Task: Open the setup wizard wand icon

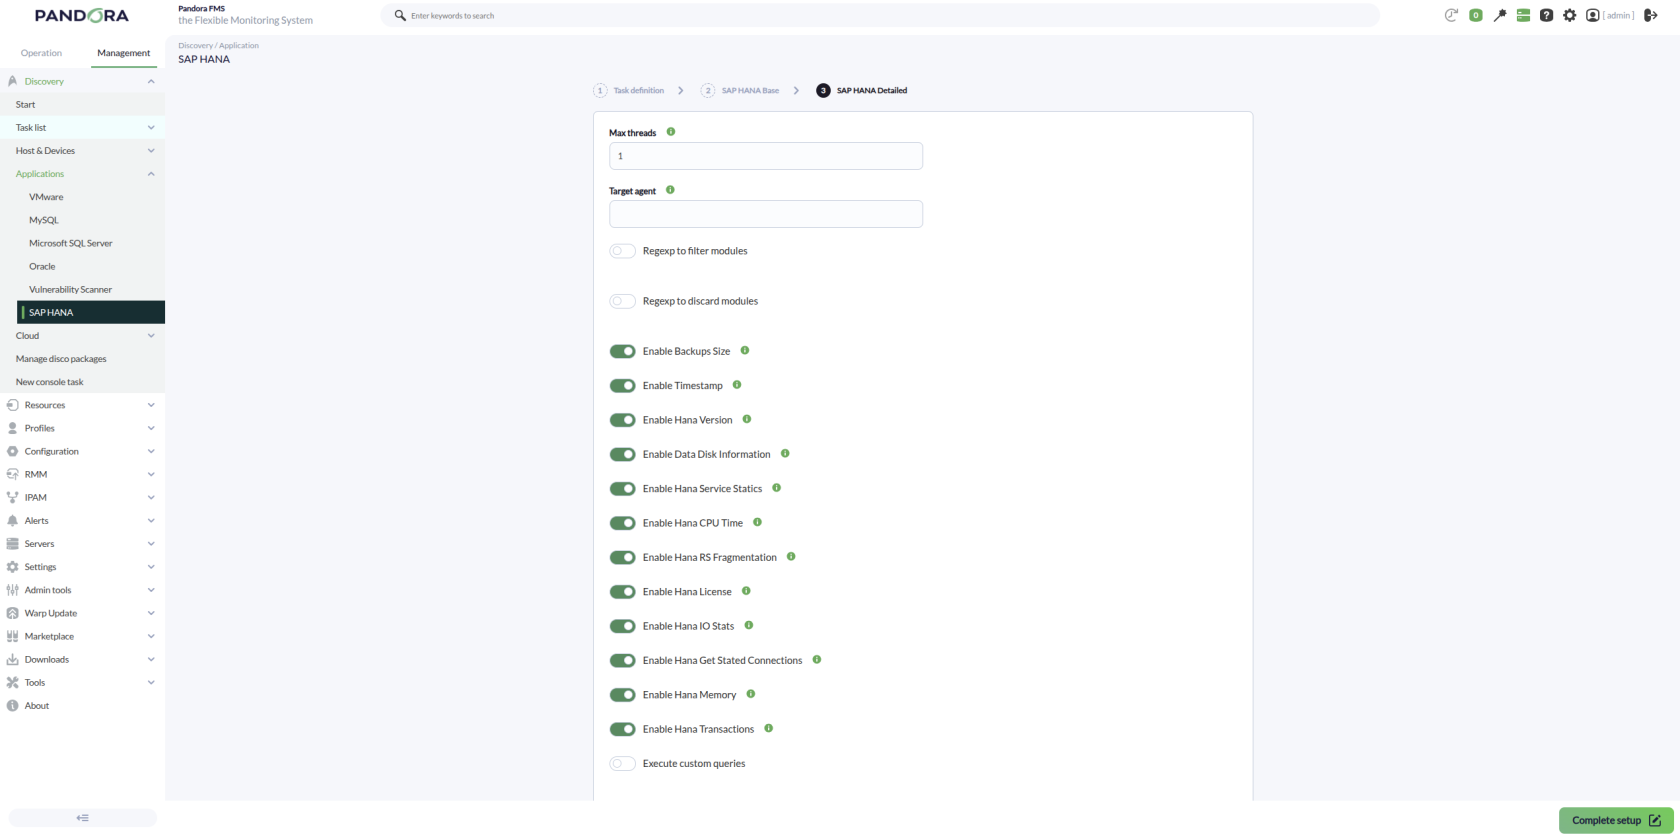Action: (1499, 15)
